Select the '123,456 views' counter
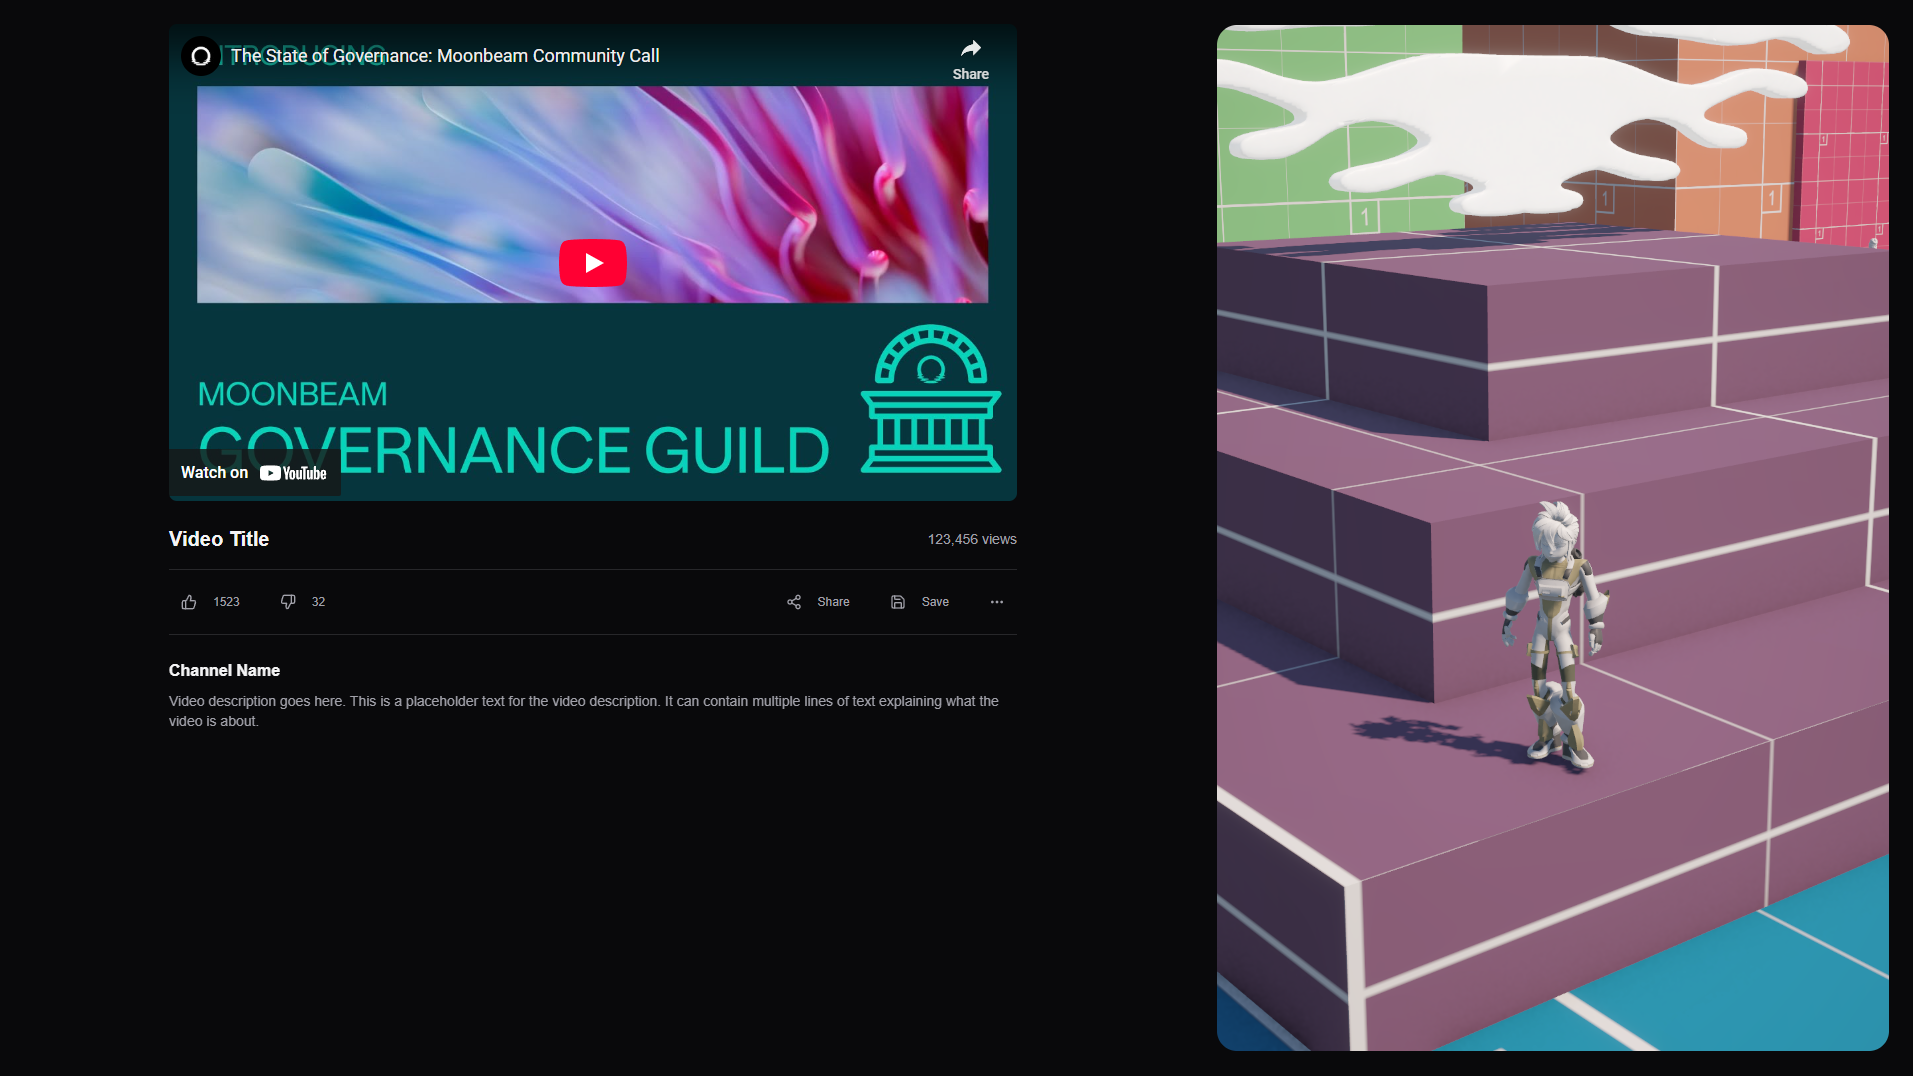 coord(971,538)
